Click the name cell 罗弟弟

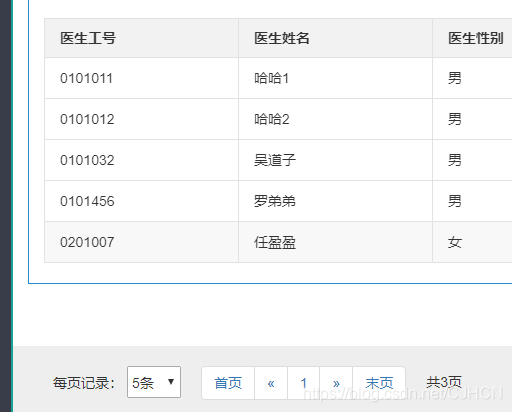click(335, 201)
